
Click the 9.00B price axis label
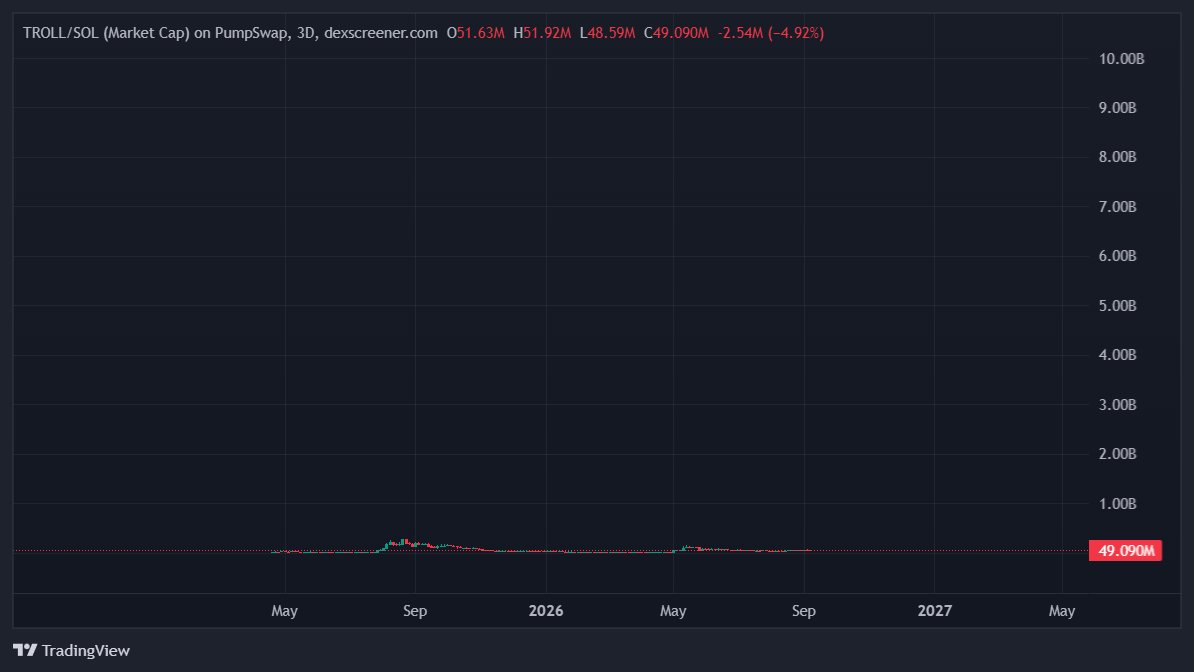(x=1117, y=107)
